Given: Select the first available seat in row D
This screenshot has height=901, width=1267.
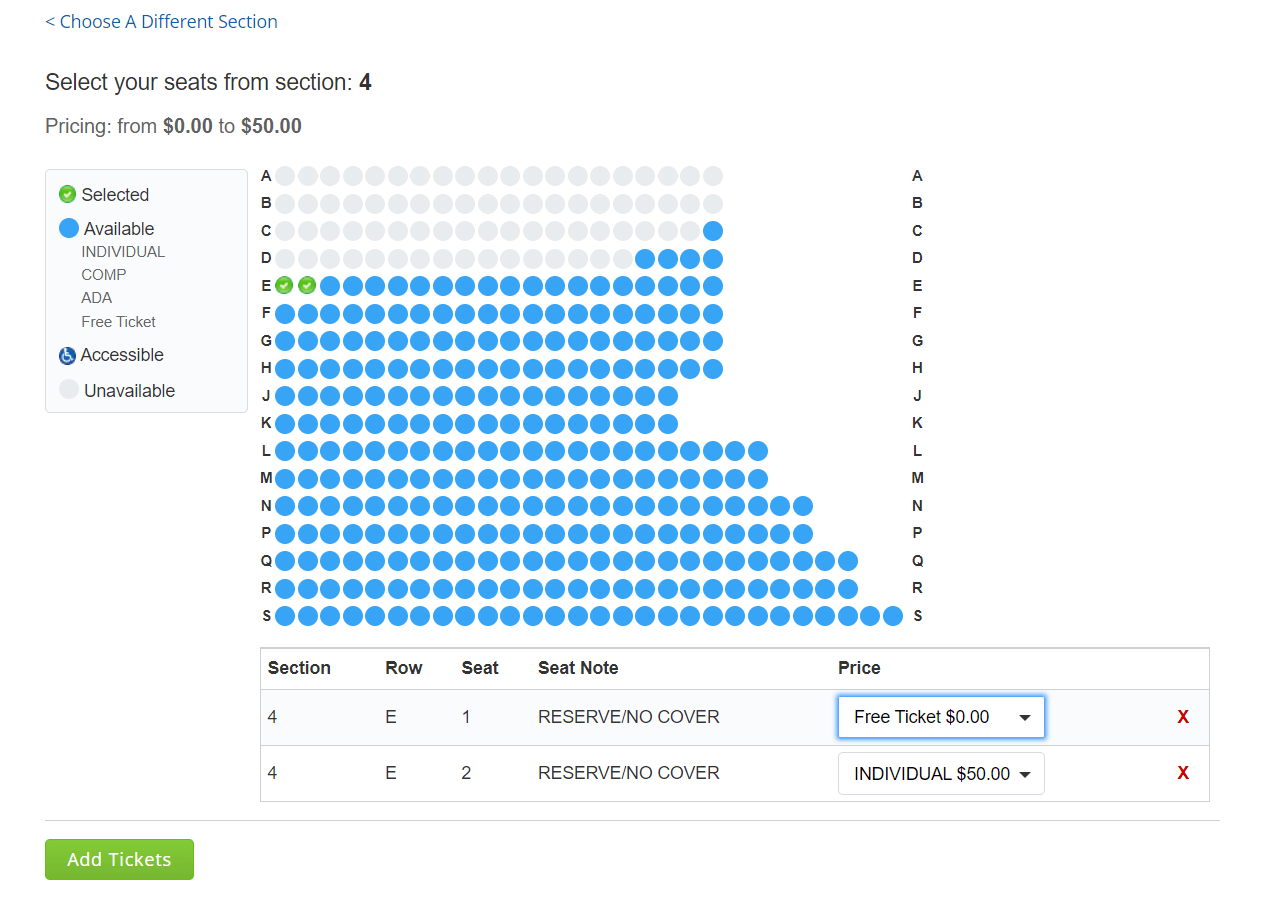Looking at the screenshot, I should tap(646, 258).
